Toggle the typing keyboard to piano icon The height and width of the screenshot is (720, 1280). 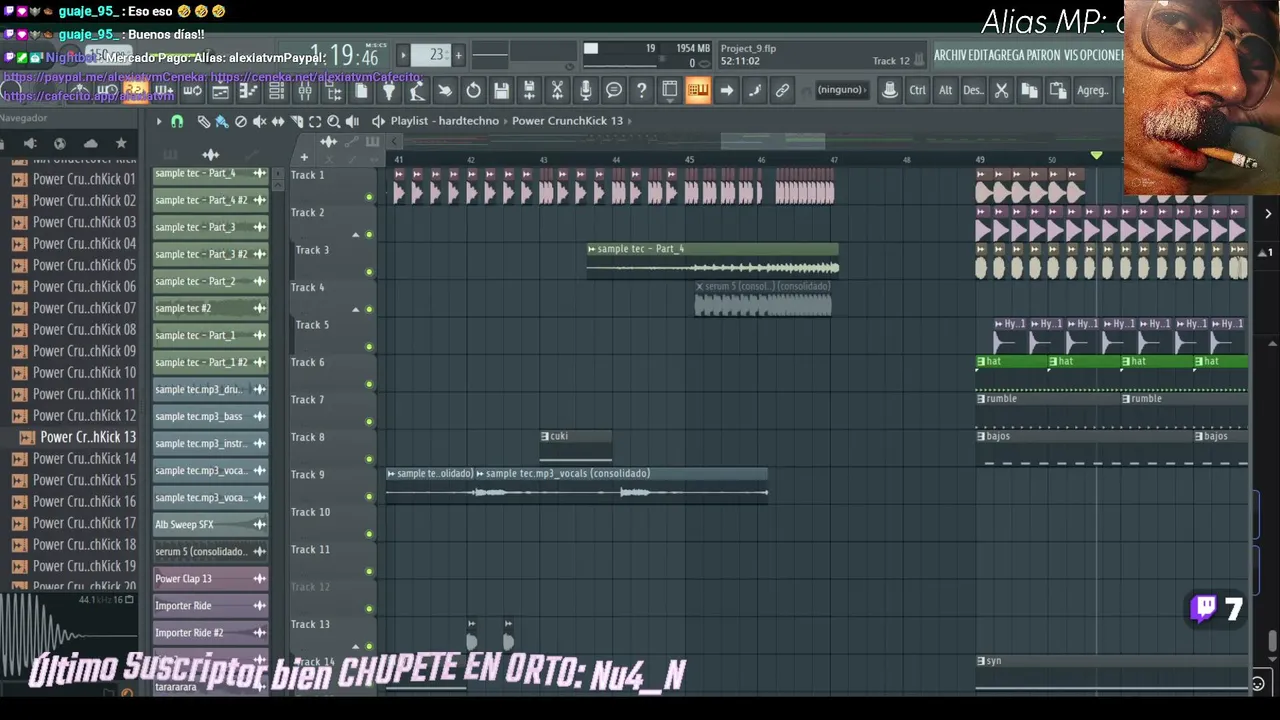click(698, 91)
